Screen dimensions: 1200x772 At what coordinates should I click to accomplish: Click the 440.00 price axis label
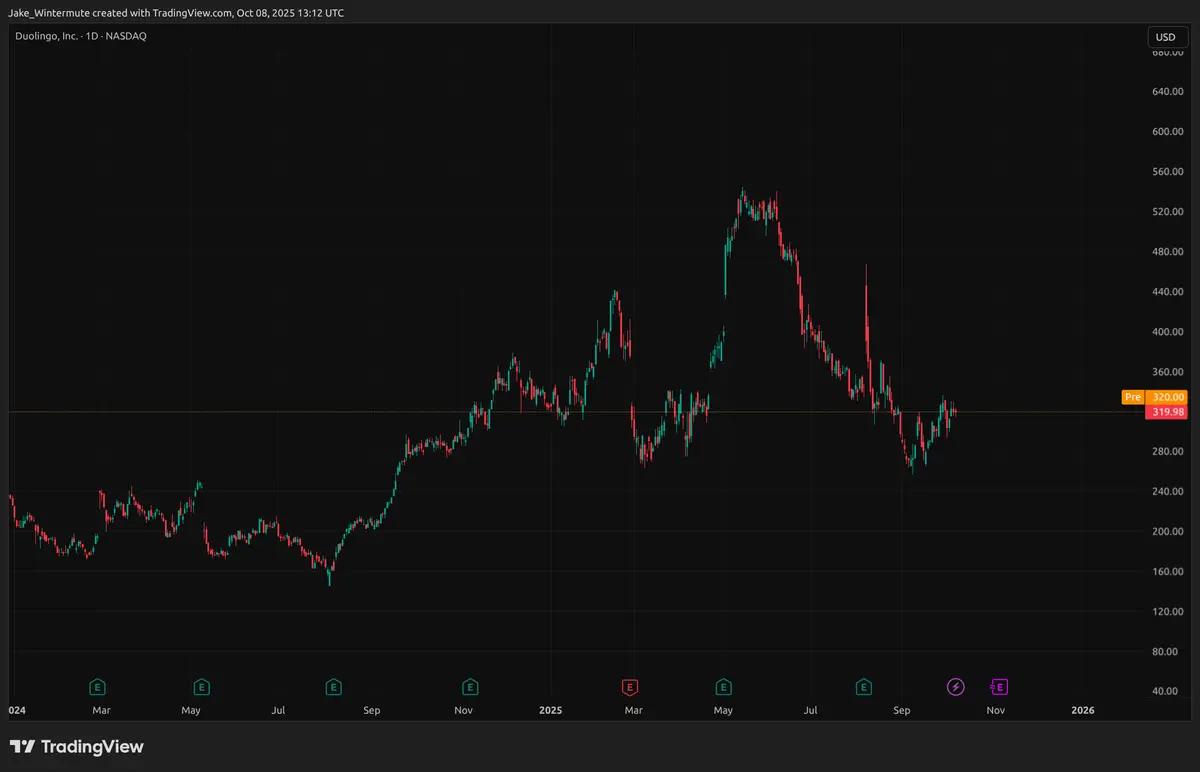(1166, 292)
